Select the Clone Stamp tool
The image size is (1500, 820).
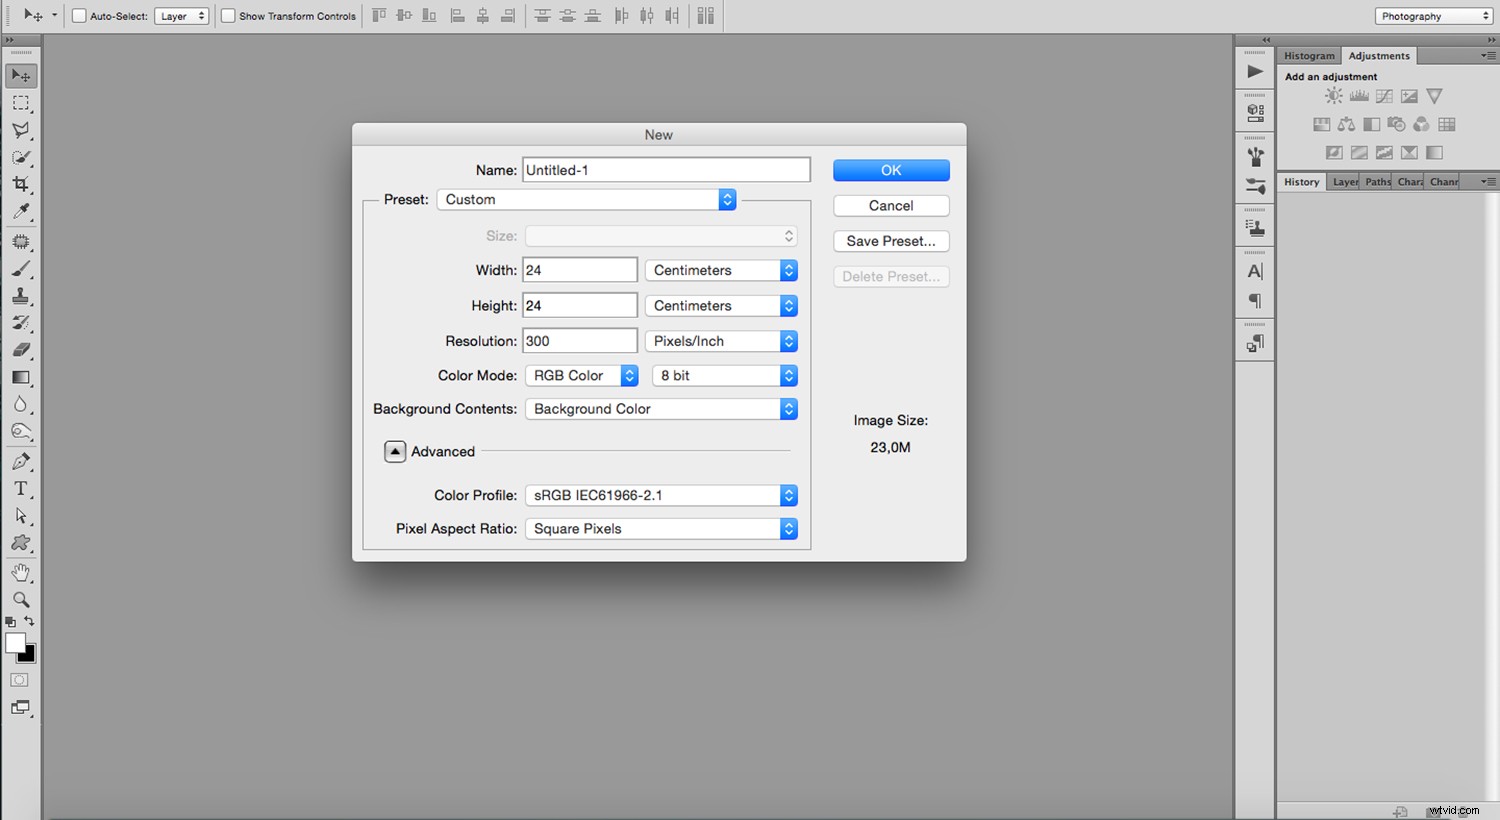click(x=22, y=296)
